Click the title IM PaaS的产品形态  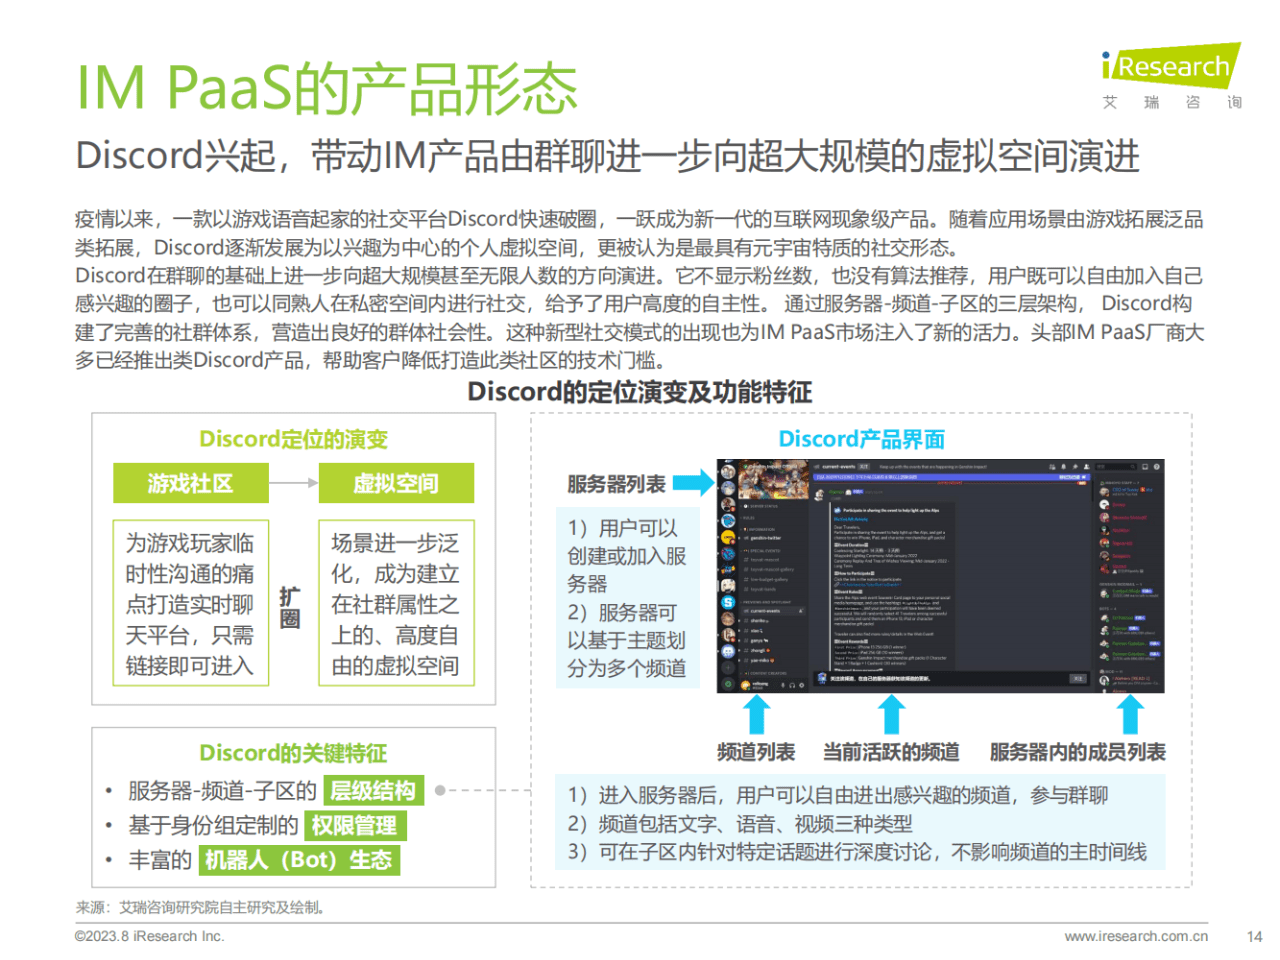pos(328,88)
